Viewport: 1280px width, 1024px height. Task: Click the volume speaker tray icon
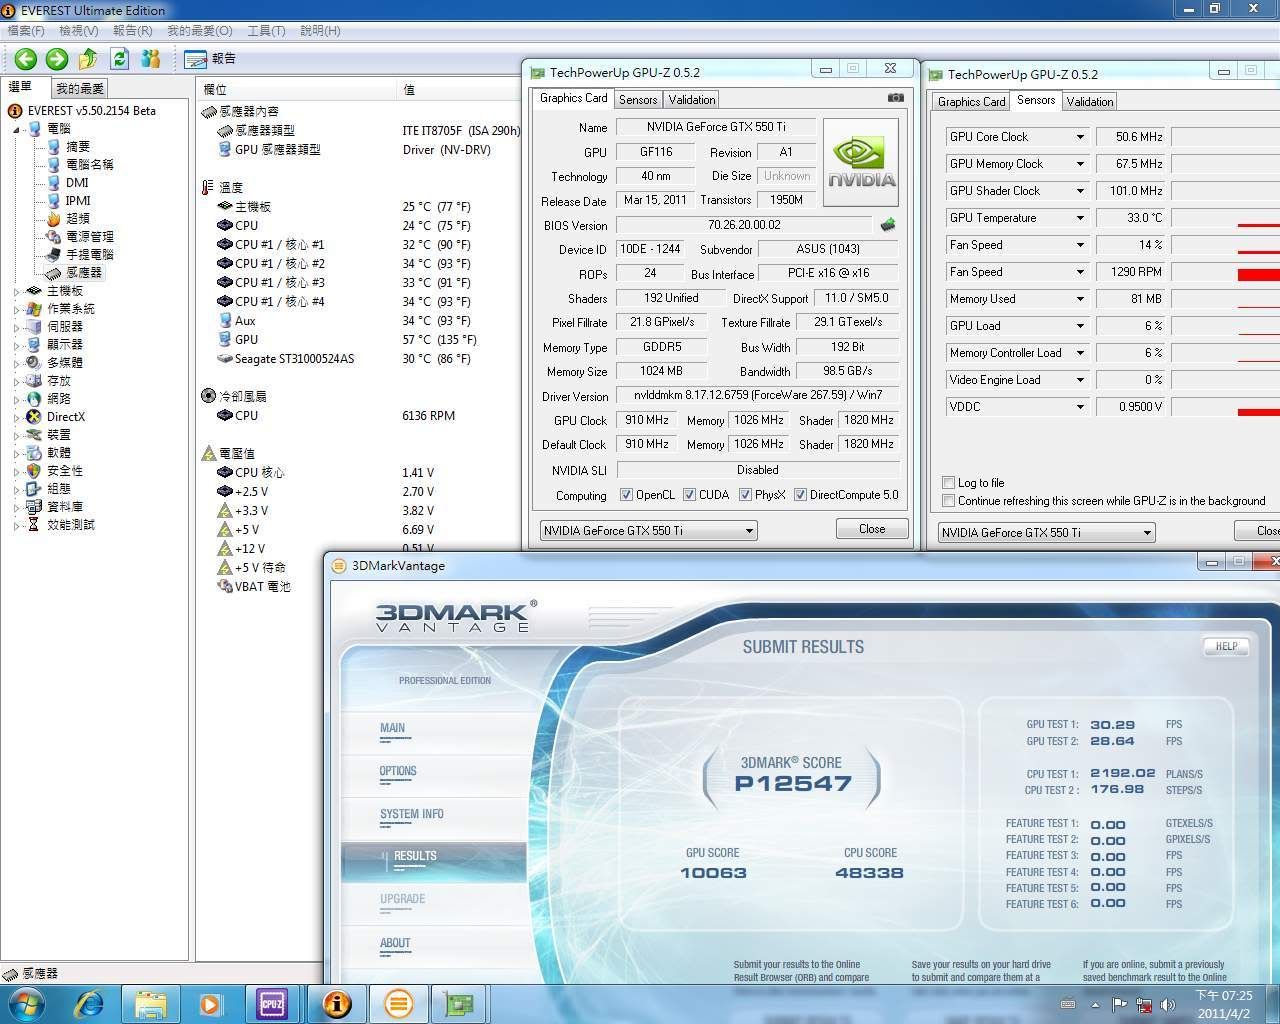[1167, 1004]
